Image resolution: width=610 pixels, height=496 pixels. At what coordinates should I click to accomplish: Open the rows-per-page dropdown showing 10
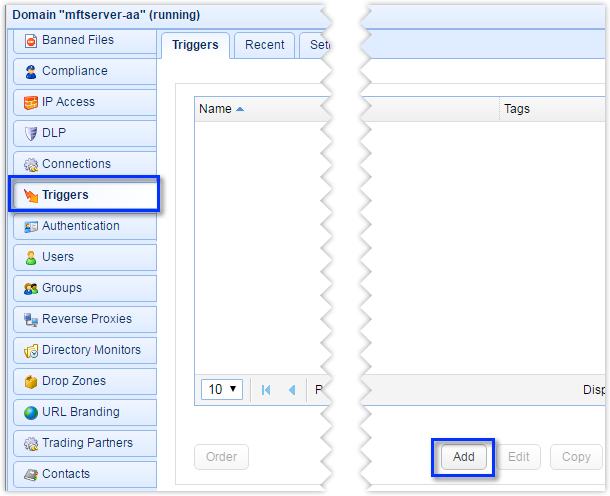tap(222, 389)
